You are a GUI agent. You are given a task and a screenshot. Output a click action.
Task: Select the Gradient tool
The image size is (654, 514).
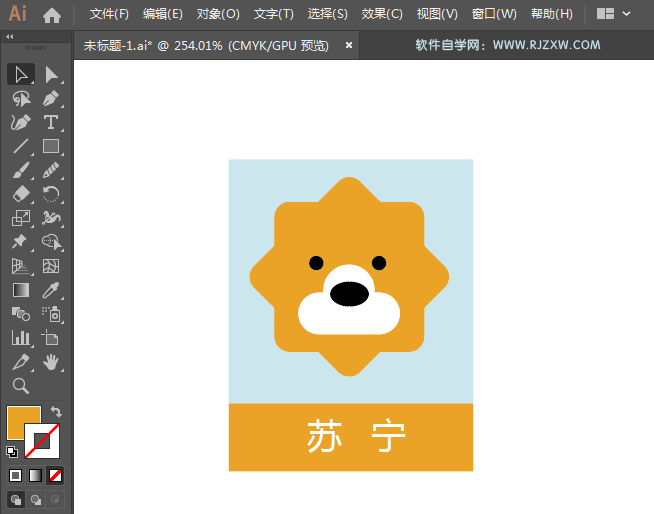pos(20,290)
